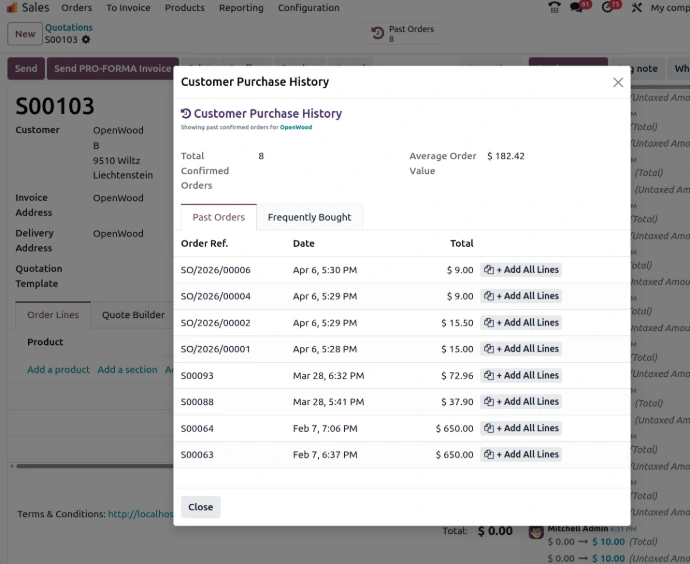Close the Customer Purchase History dialog with X

point(617,83)
